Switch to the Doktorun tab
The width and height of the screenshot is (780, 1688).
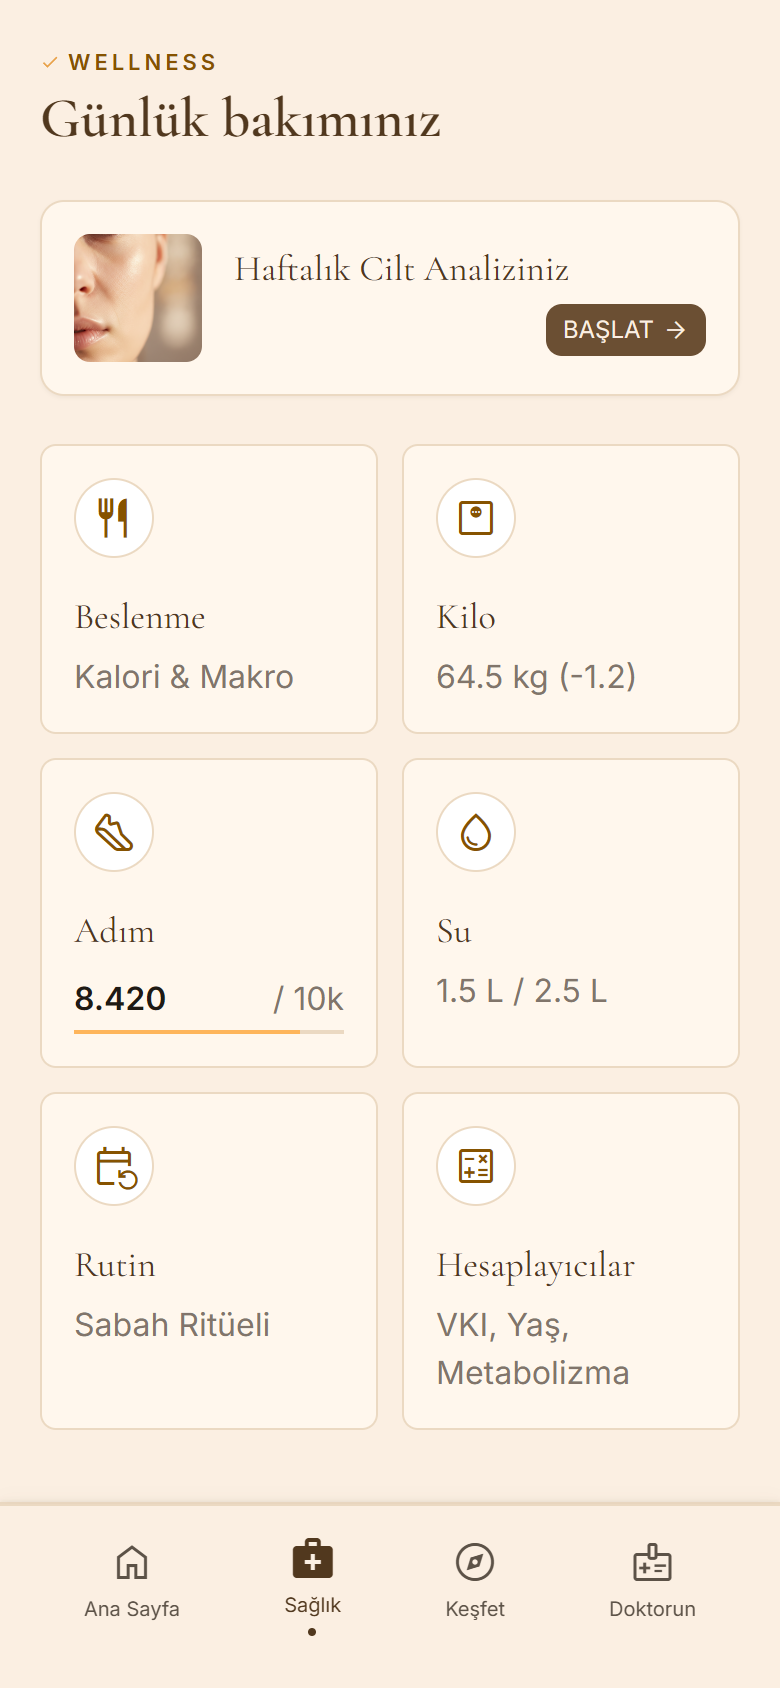(652, 1582)
